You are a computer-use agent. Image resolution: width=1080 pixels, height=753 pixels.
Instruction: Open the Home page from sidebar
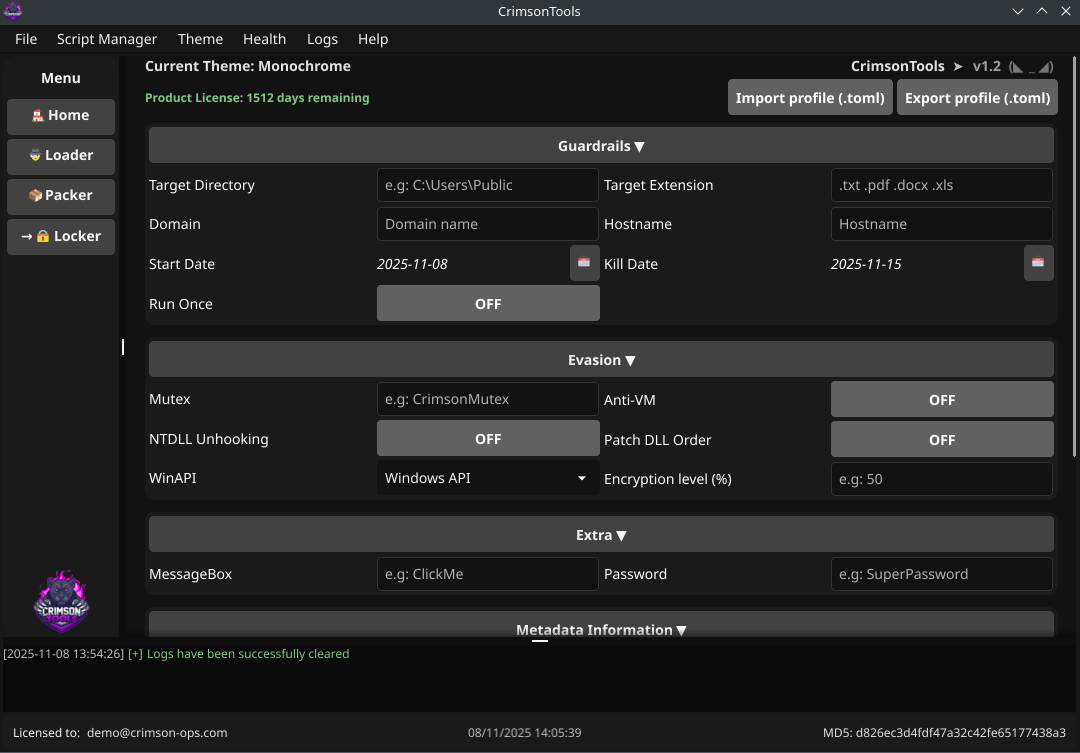click(x=60, y=115)
